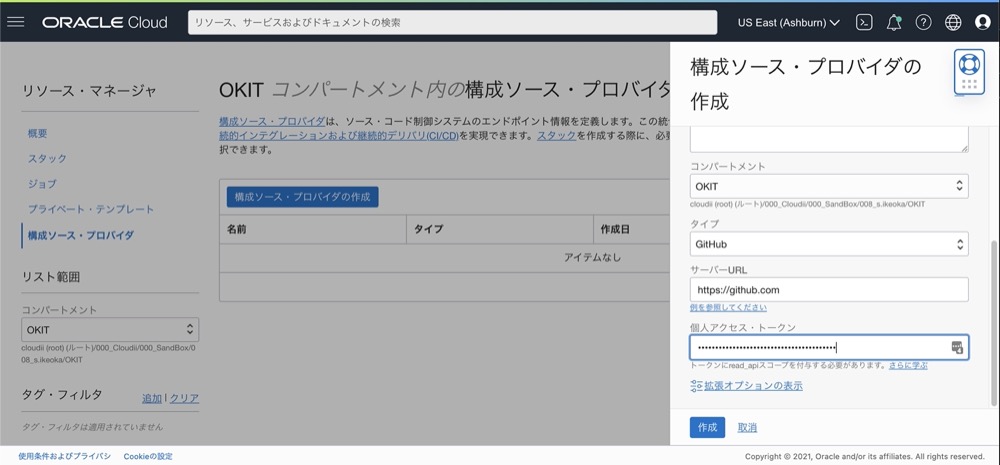Select 構成ソース・プロバイダ in sidebar
Viewport: 1000px width, 465px height.
point(81,235)
